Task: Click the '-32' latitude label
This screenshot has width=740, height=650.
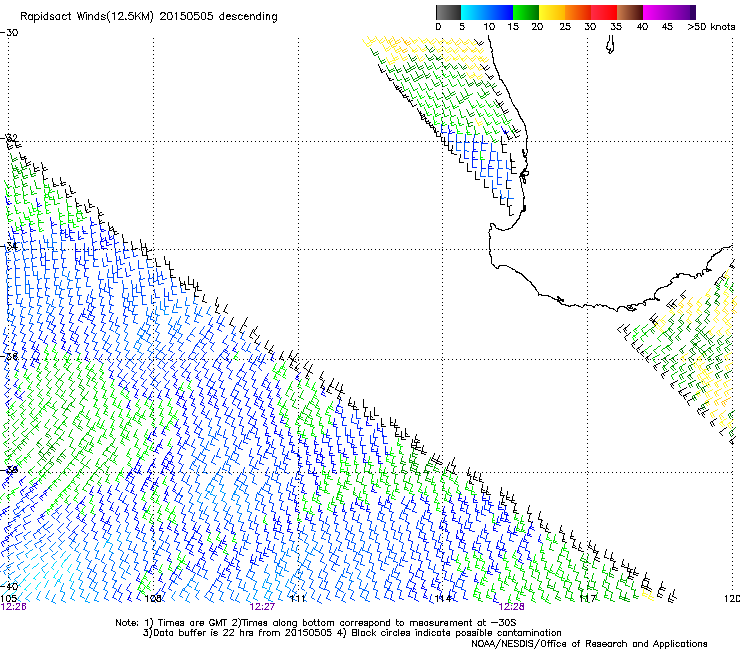Action: click(x=9, y=138)
